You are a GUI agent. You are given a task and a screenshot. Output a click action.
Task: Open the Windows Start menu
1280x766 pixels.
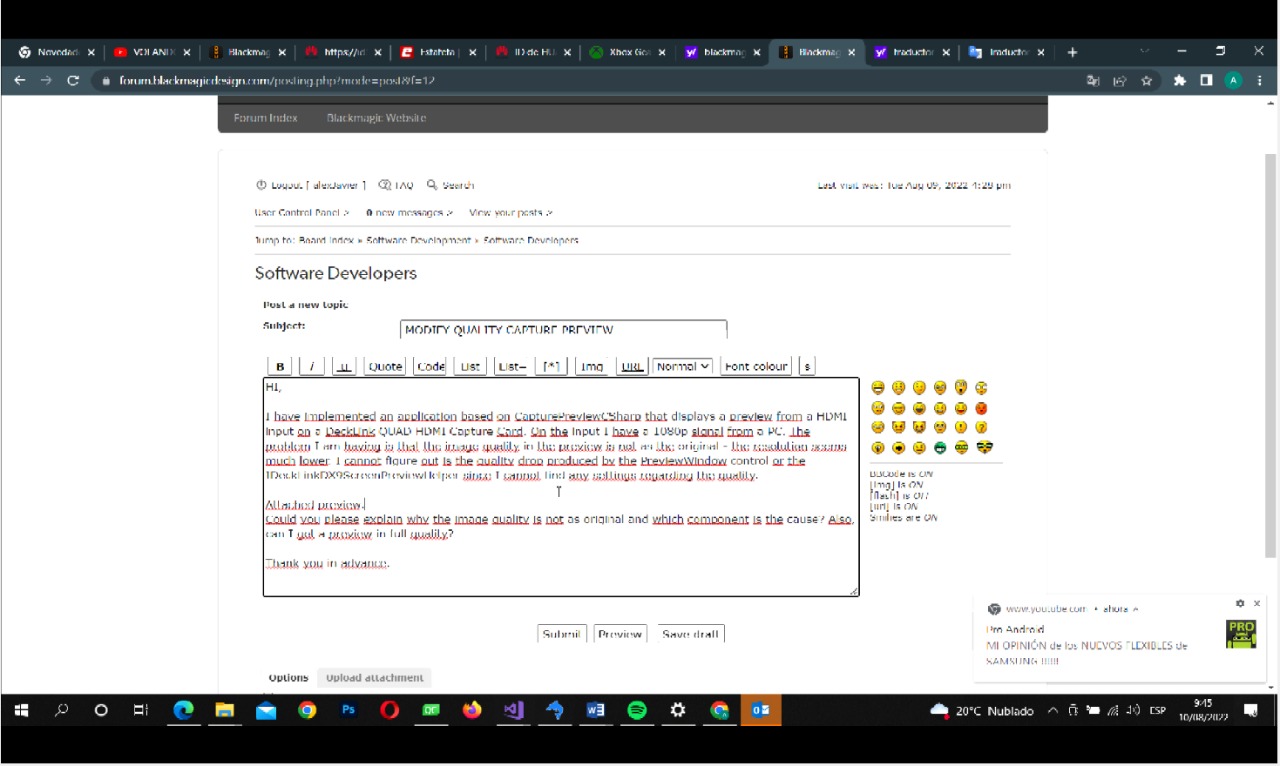coord(21,711)
